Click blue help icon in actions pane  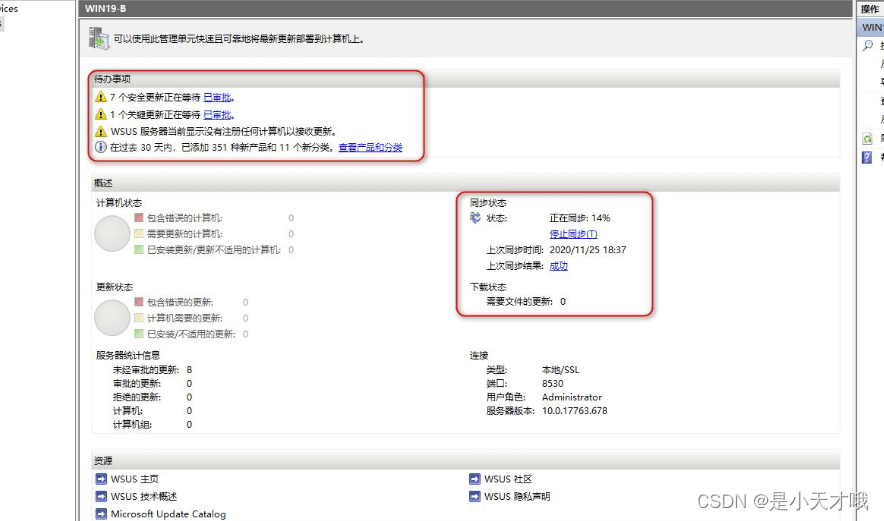click(x=867, y=157)
